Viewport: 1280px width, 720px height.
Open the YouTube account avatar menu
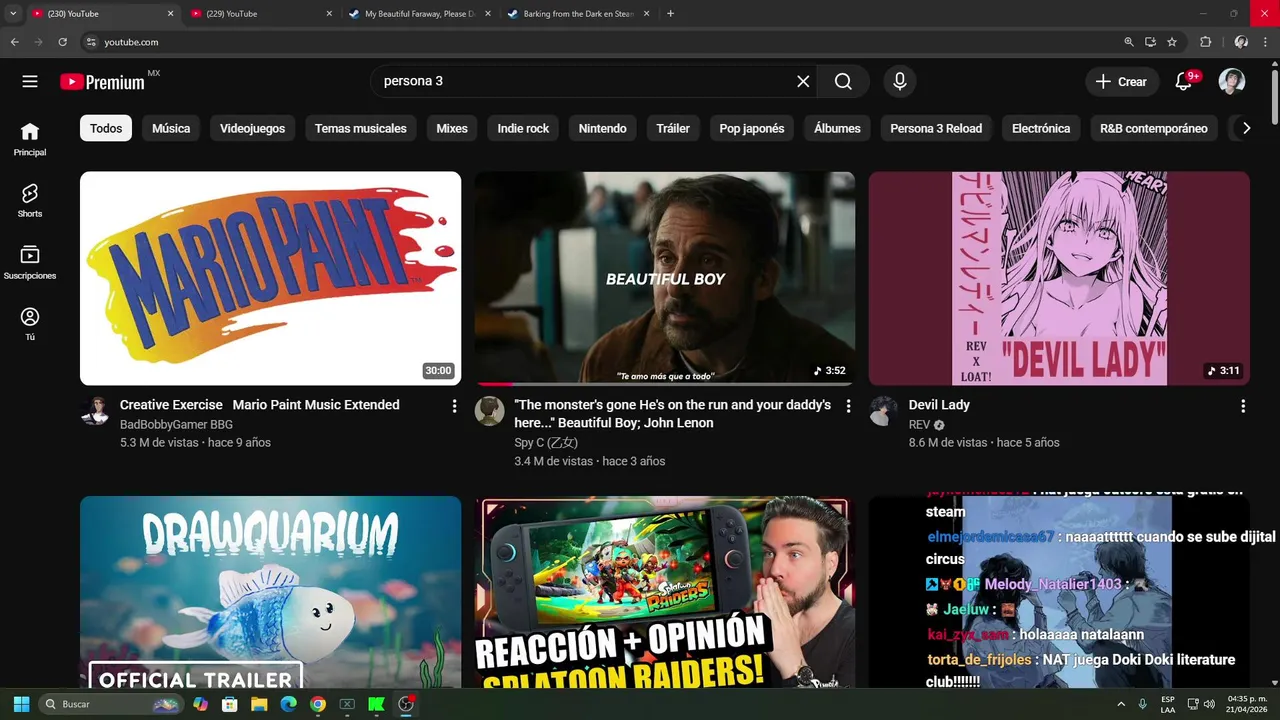pyautogui.click(x=1232, y=82)
